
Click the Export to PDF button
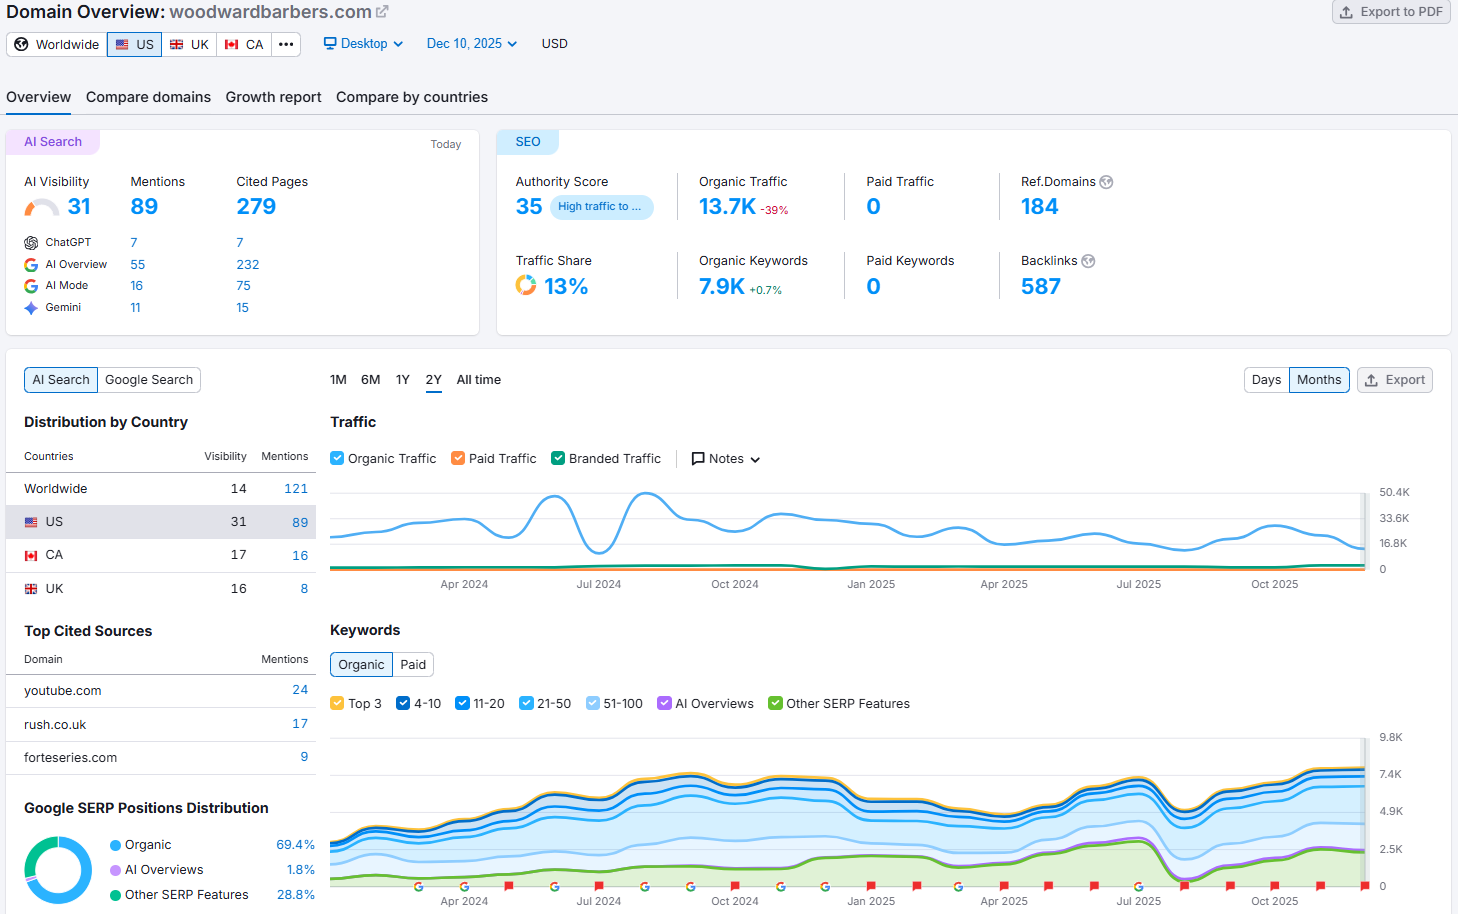[x=1390, y=13]
